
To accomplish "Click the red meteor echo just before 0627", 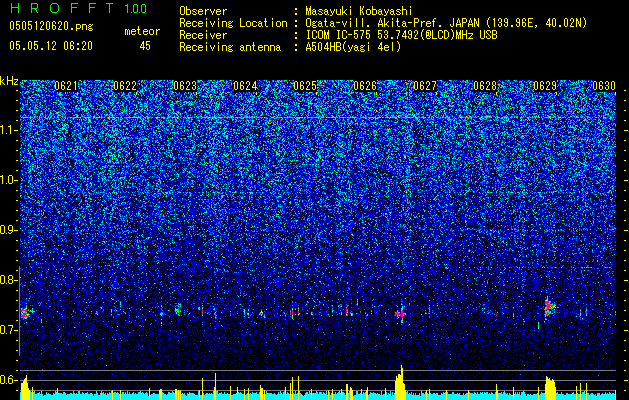I will coord(400,314).
